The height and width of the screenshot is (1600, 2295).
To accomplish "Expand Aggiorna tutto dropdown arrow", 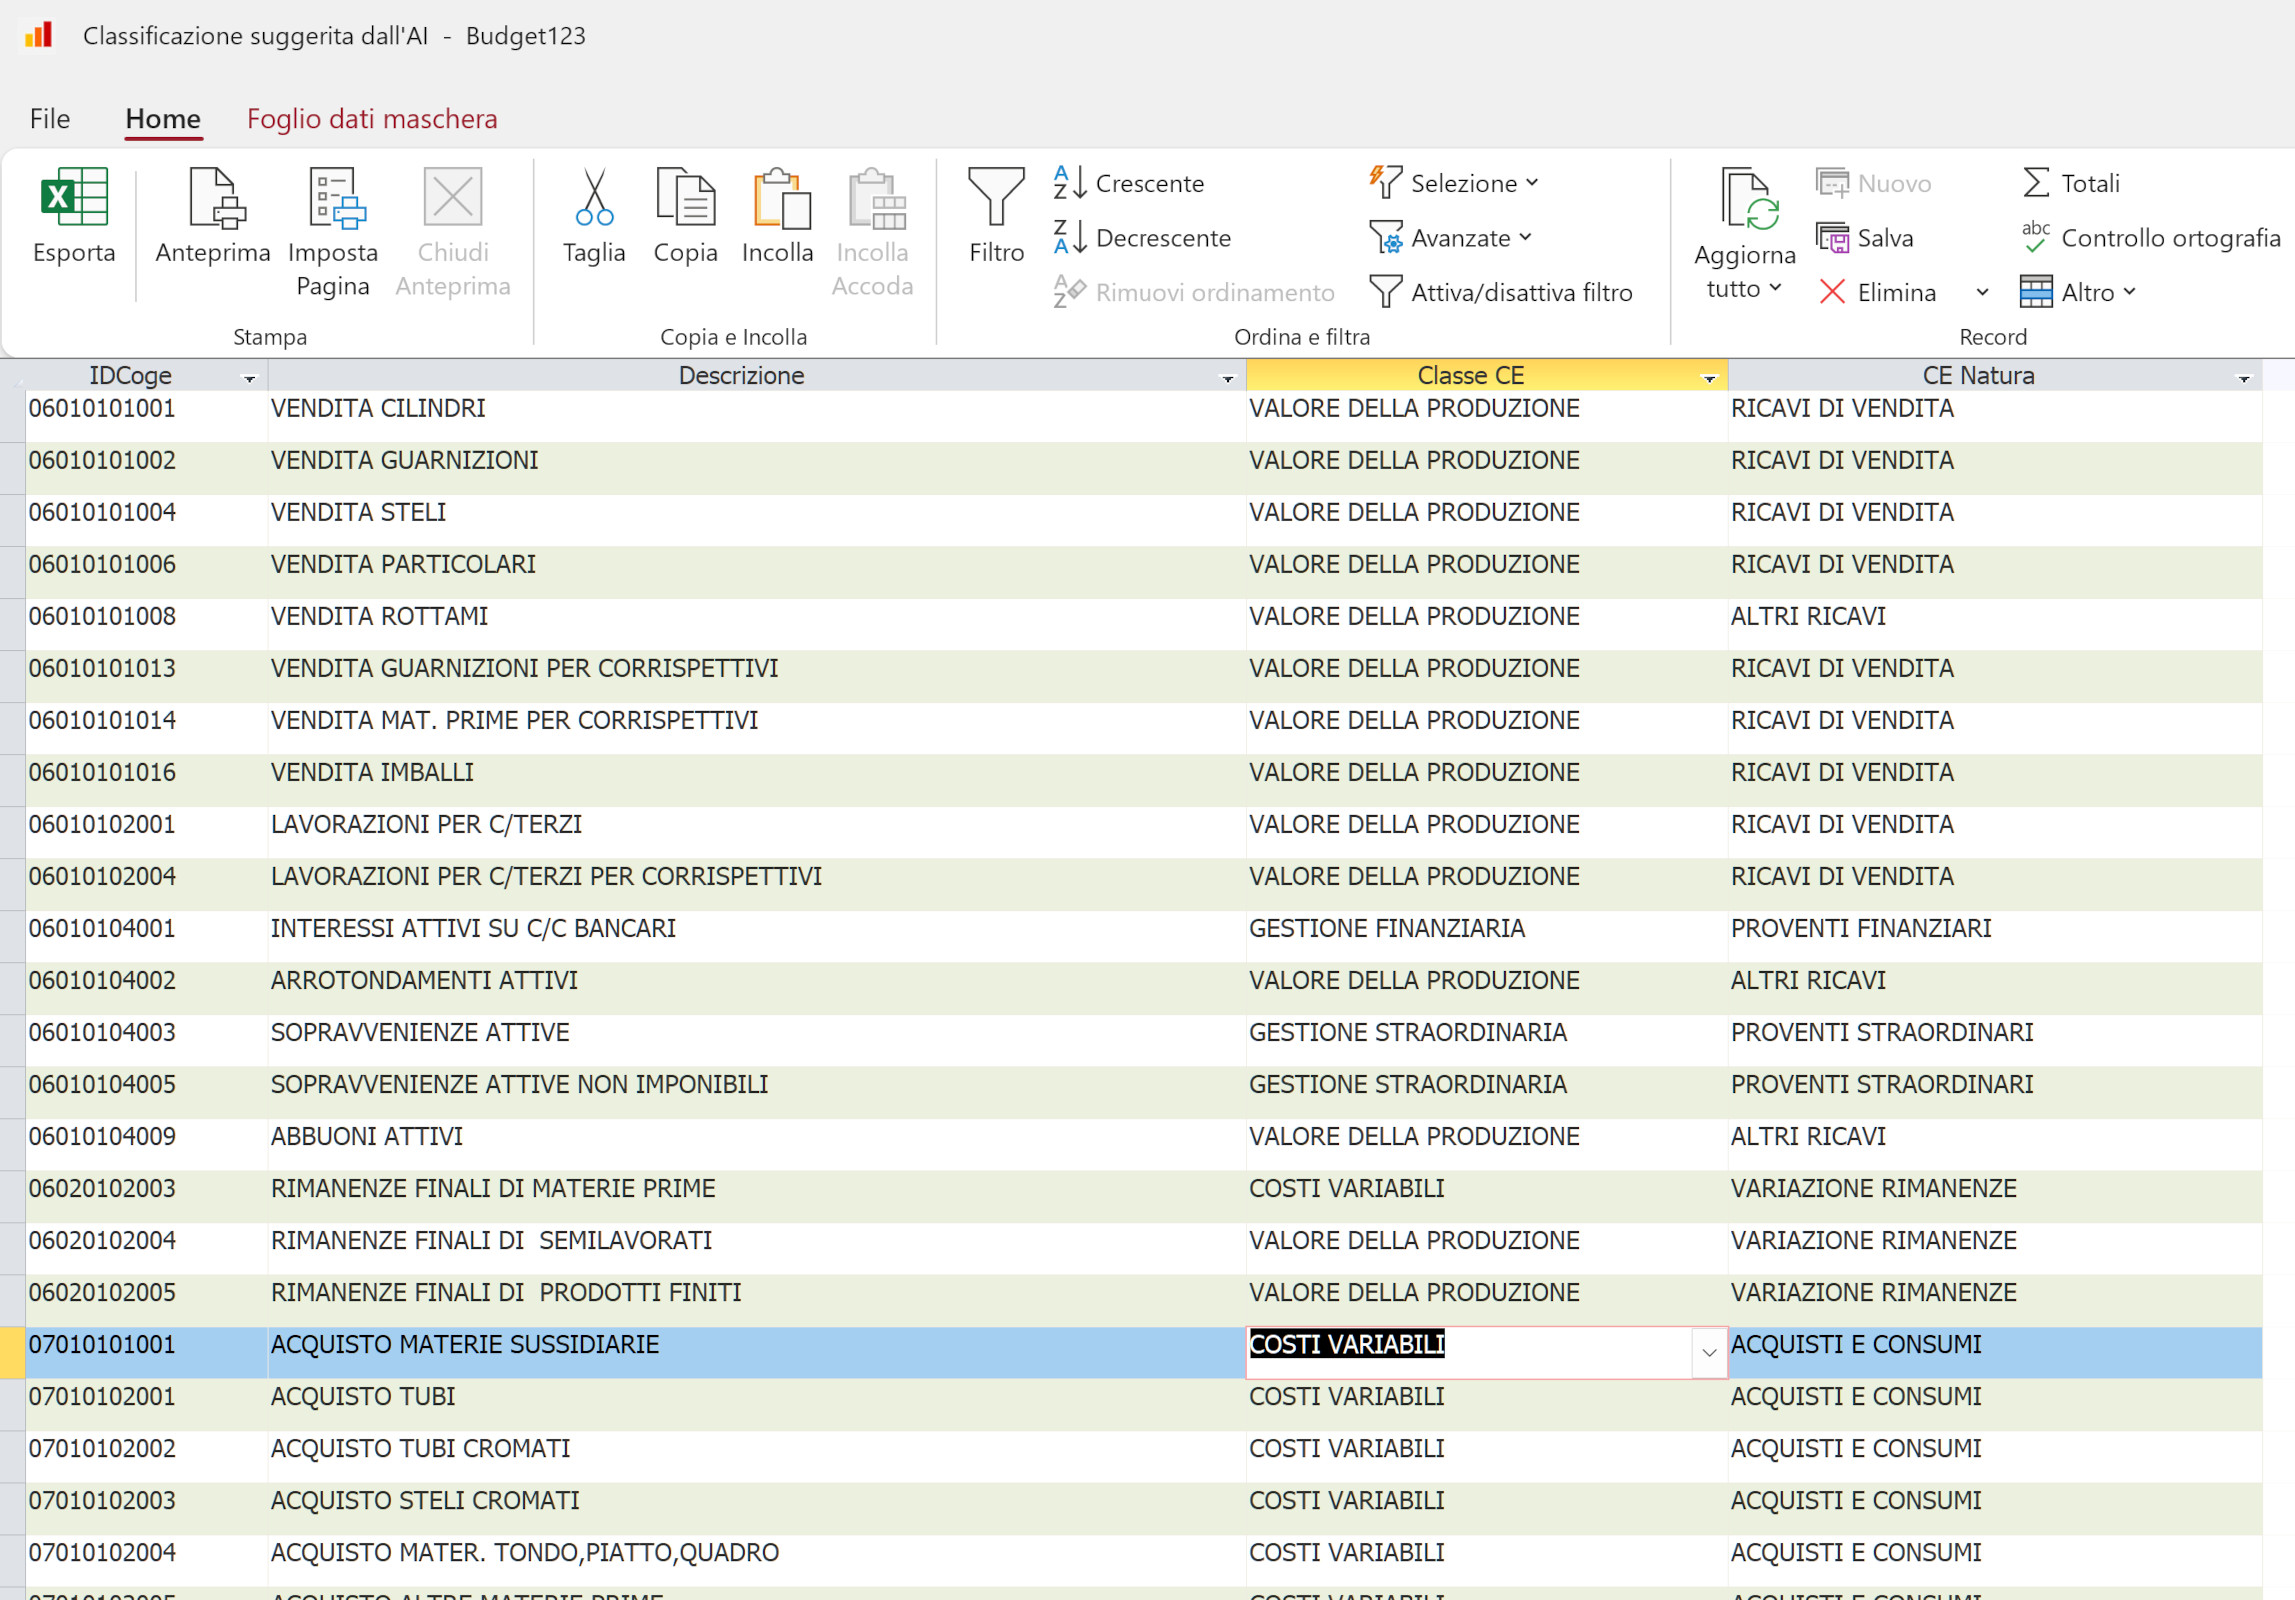I will click(1775, 288).
